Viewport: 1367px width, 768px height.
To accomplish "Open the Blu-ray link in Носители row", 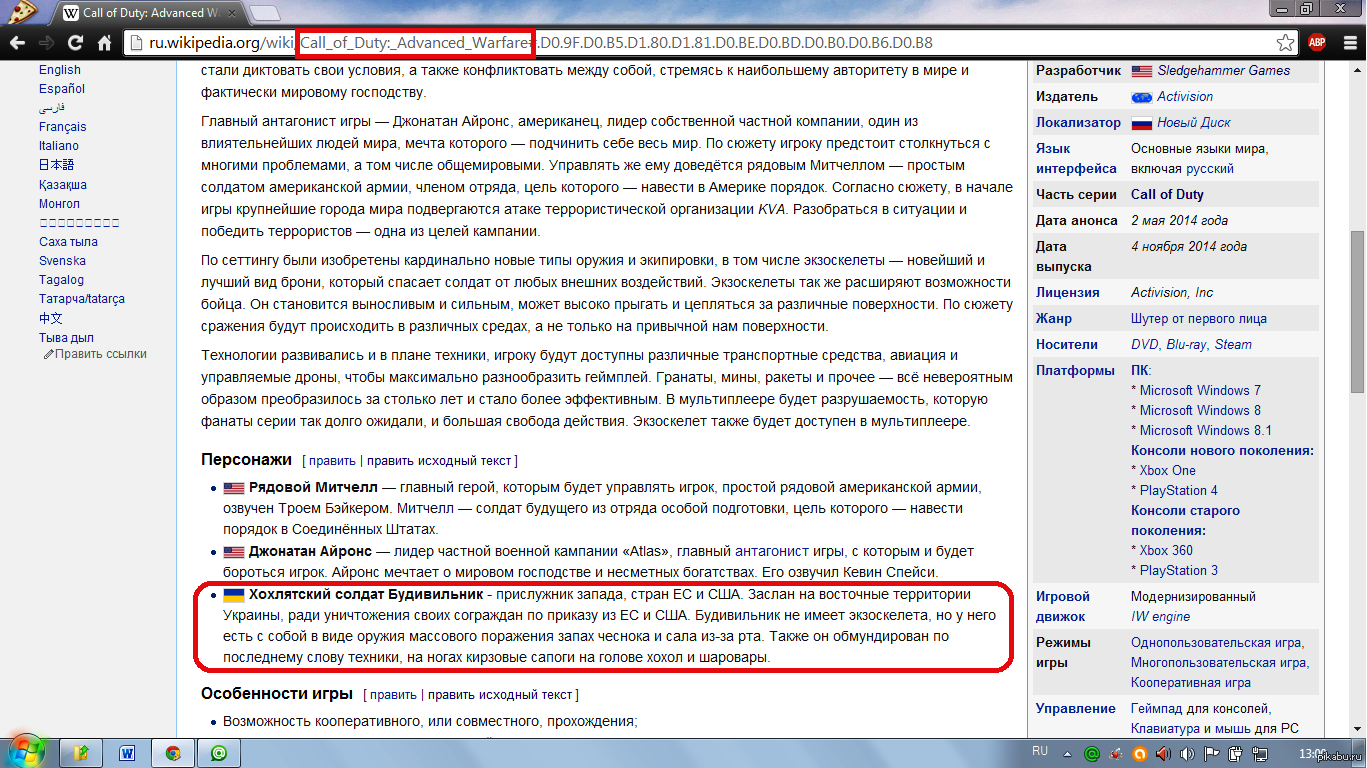I will (1186, 345).
